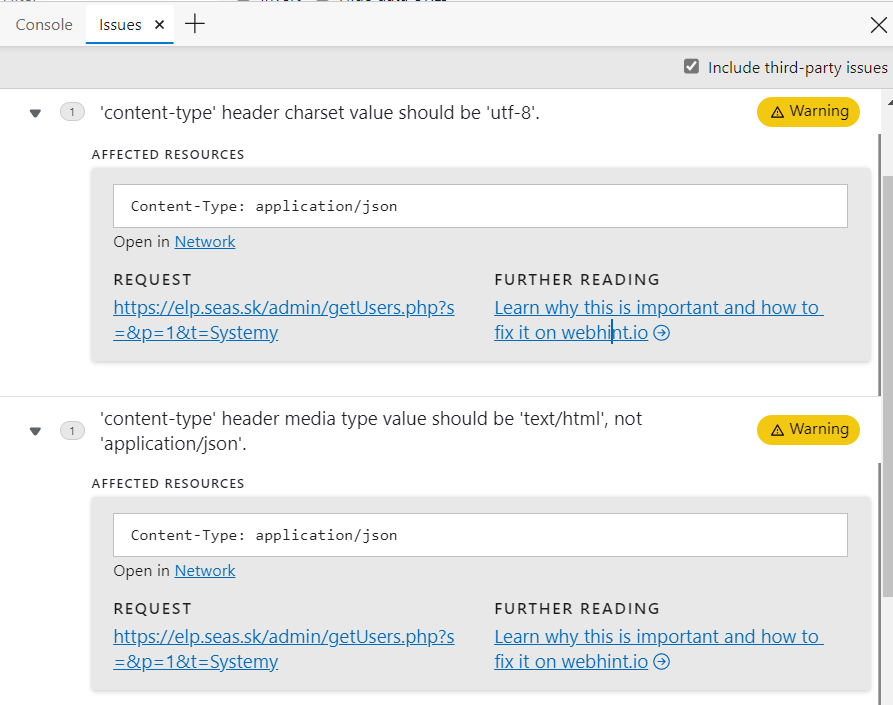This screenshot has height=705, width=893.
Task: Open webhint.io further reading for media type issue
Action: [658, 649]
